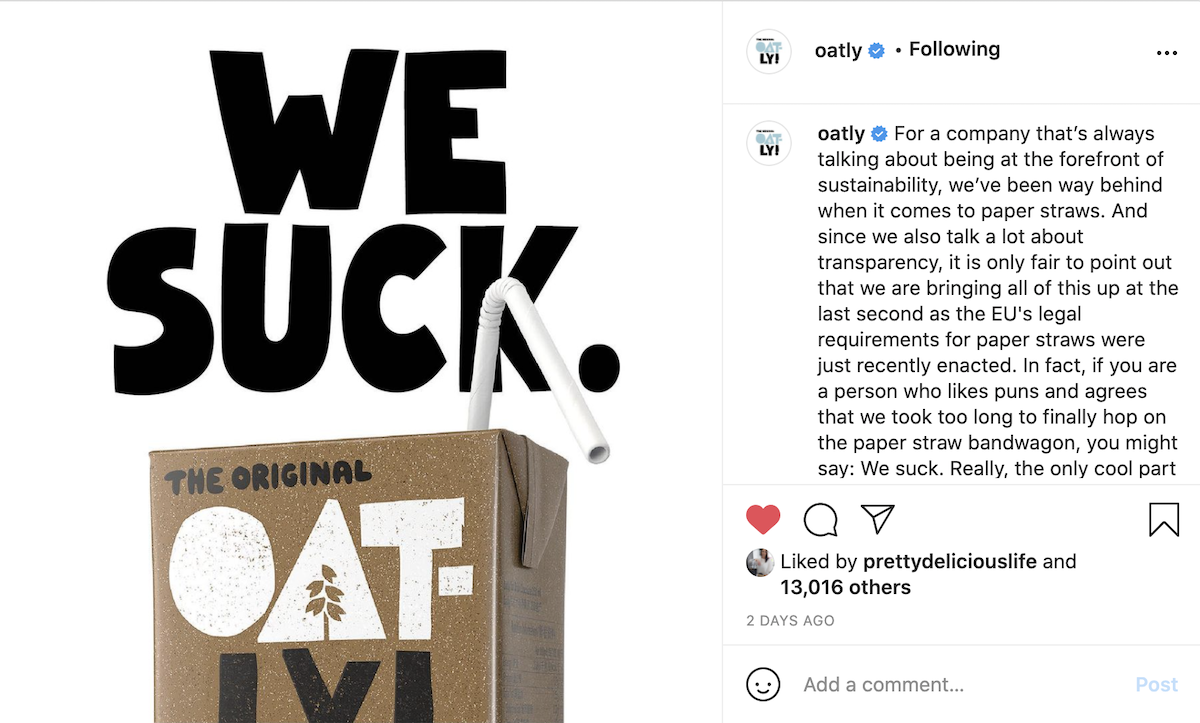Toggle the Following status button
Viewport: 1200px width, 723px height.
point(954,50)
